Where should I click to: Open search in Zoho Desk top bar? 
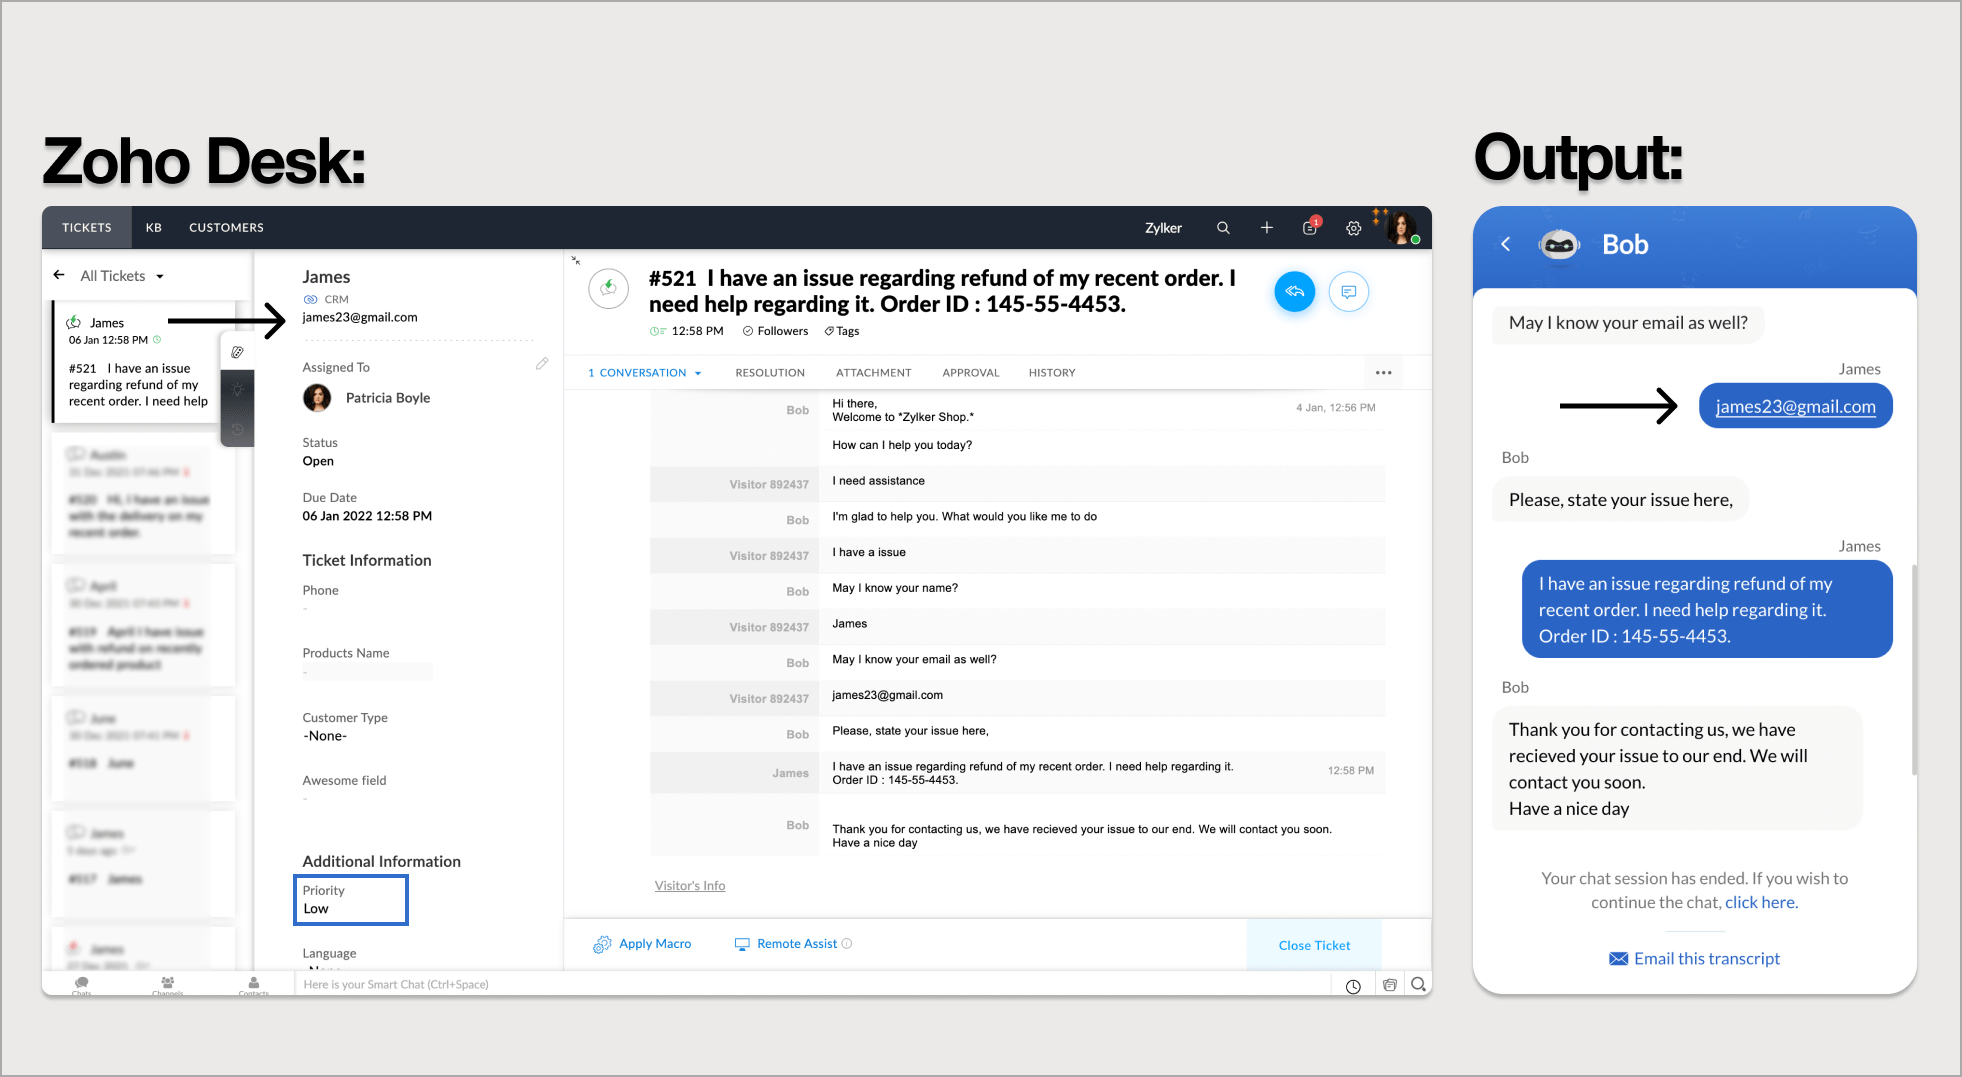pos(1222,228)
